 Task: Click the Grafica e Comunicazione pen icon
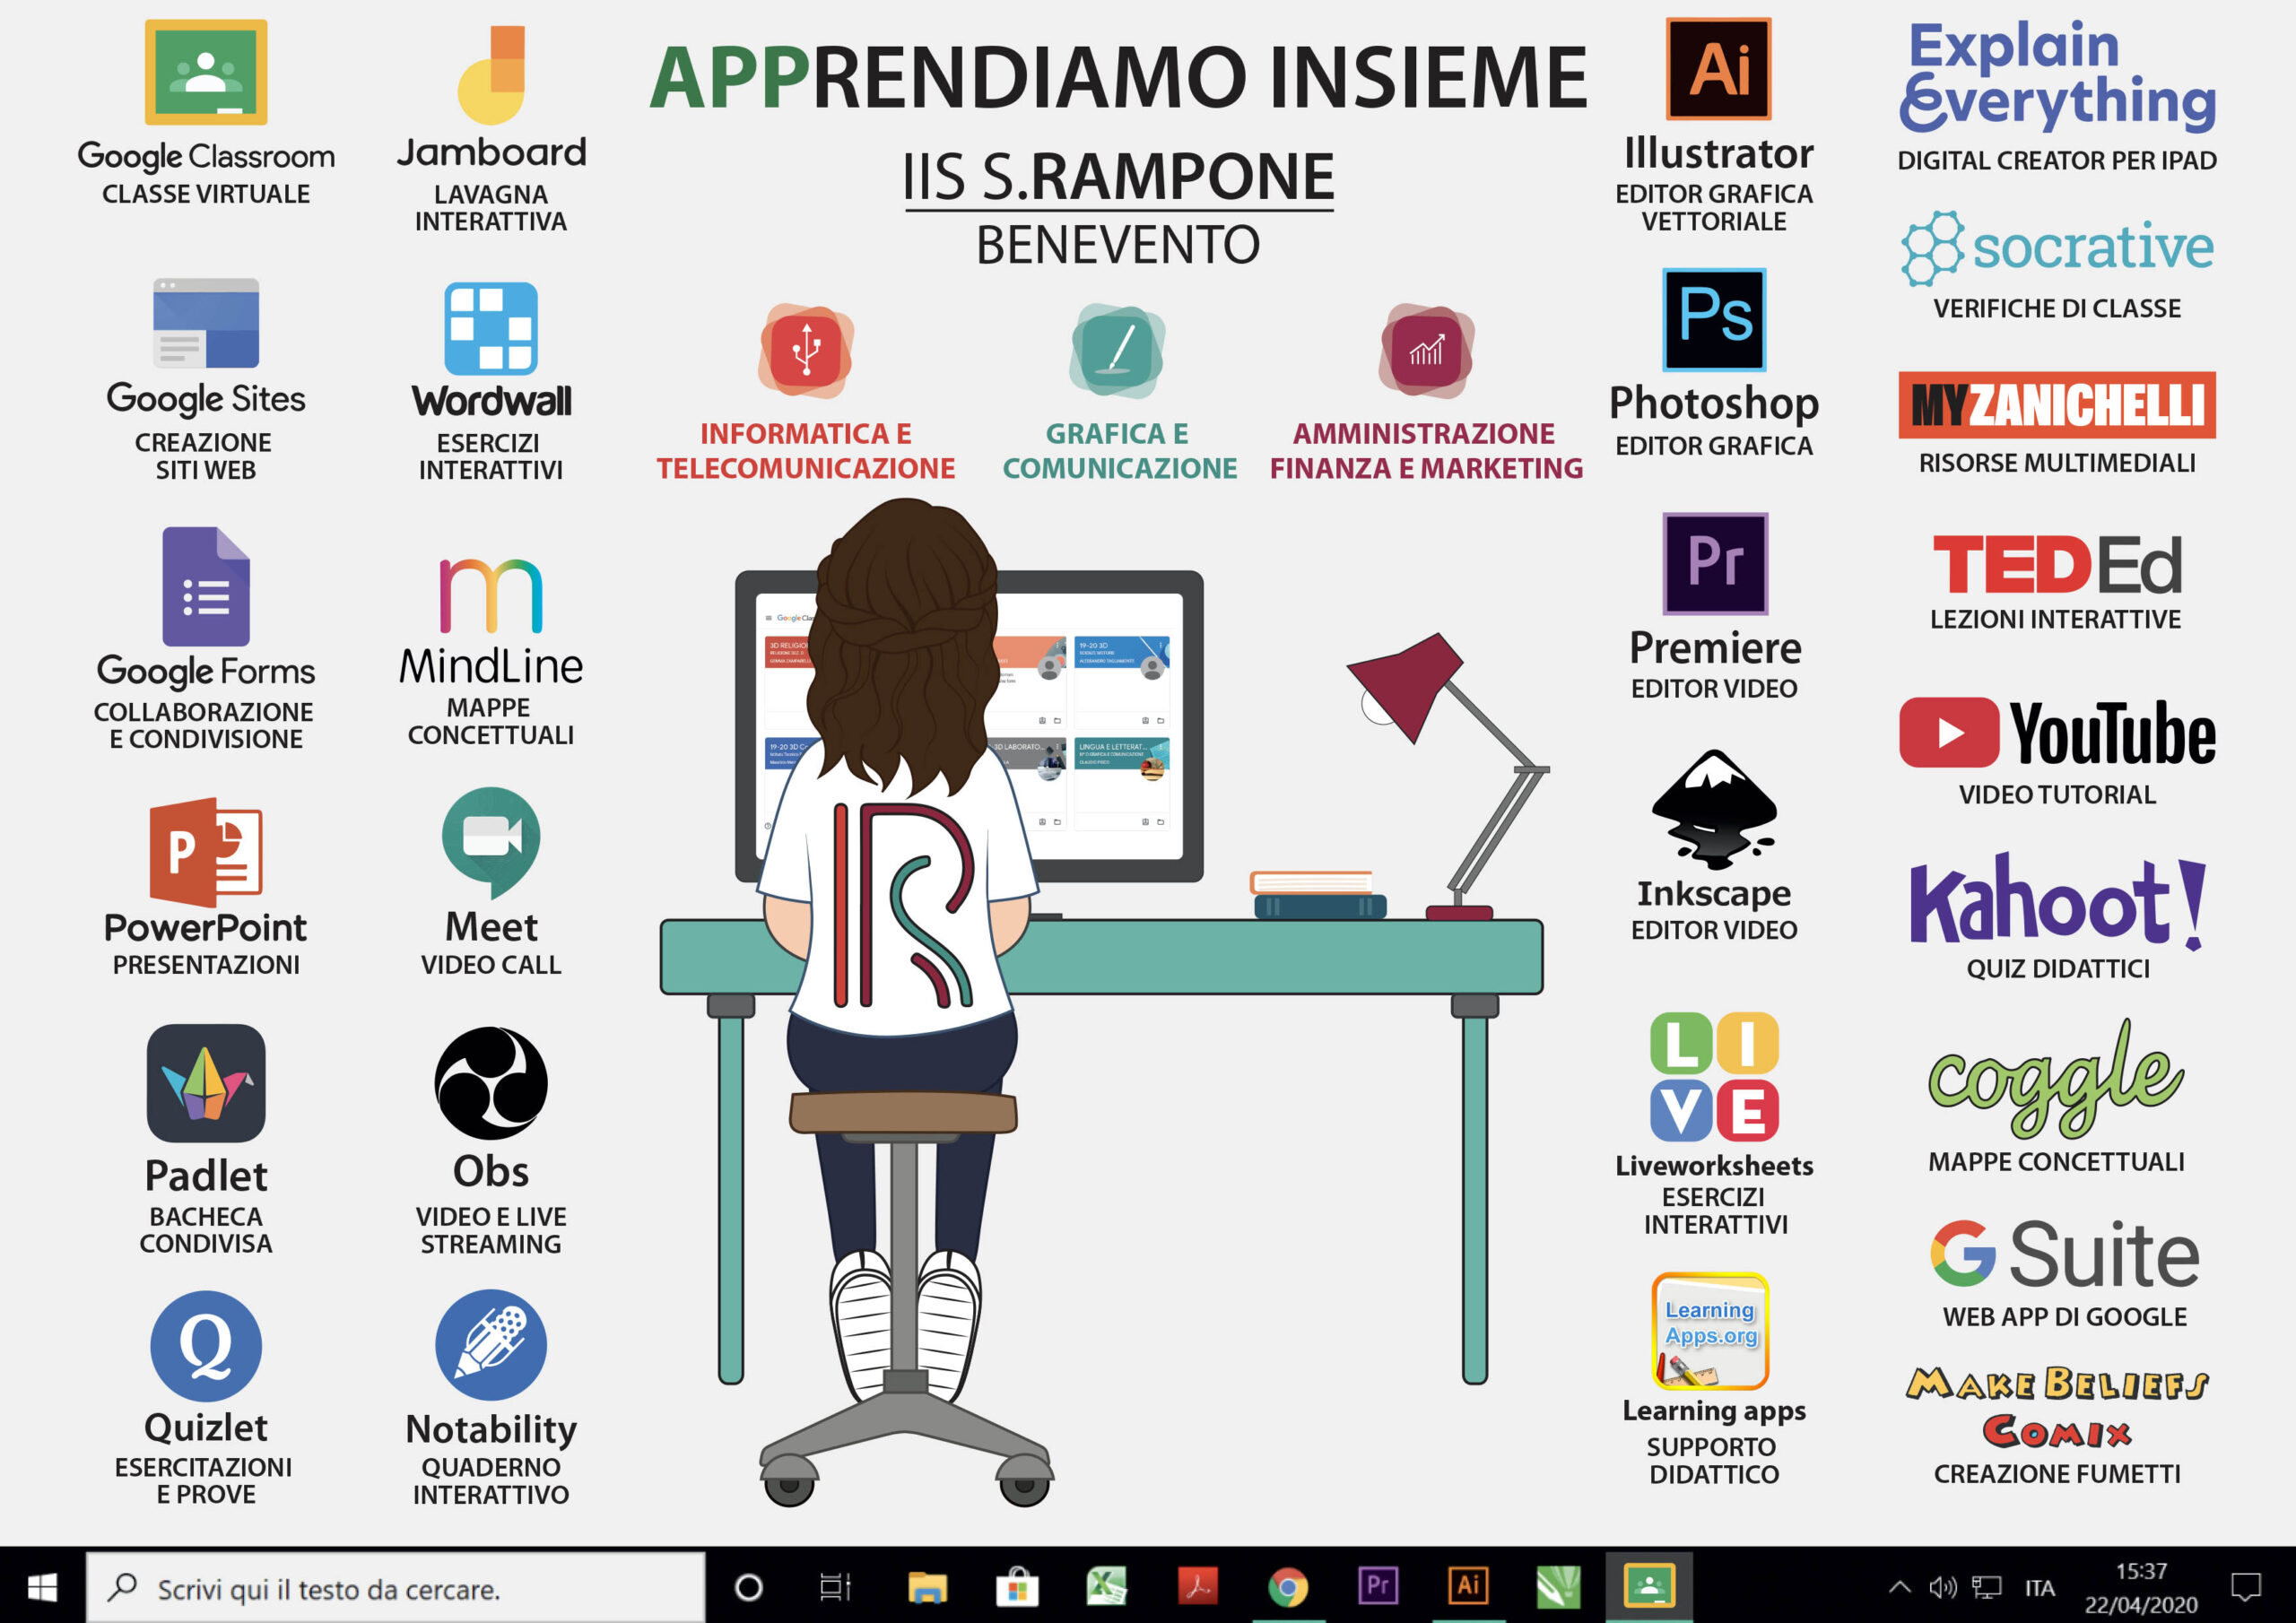pyautogui.click(x=1118, y=351)
